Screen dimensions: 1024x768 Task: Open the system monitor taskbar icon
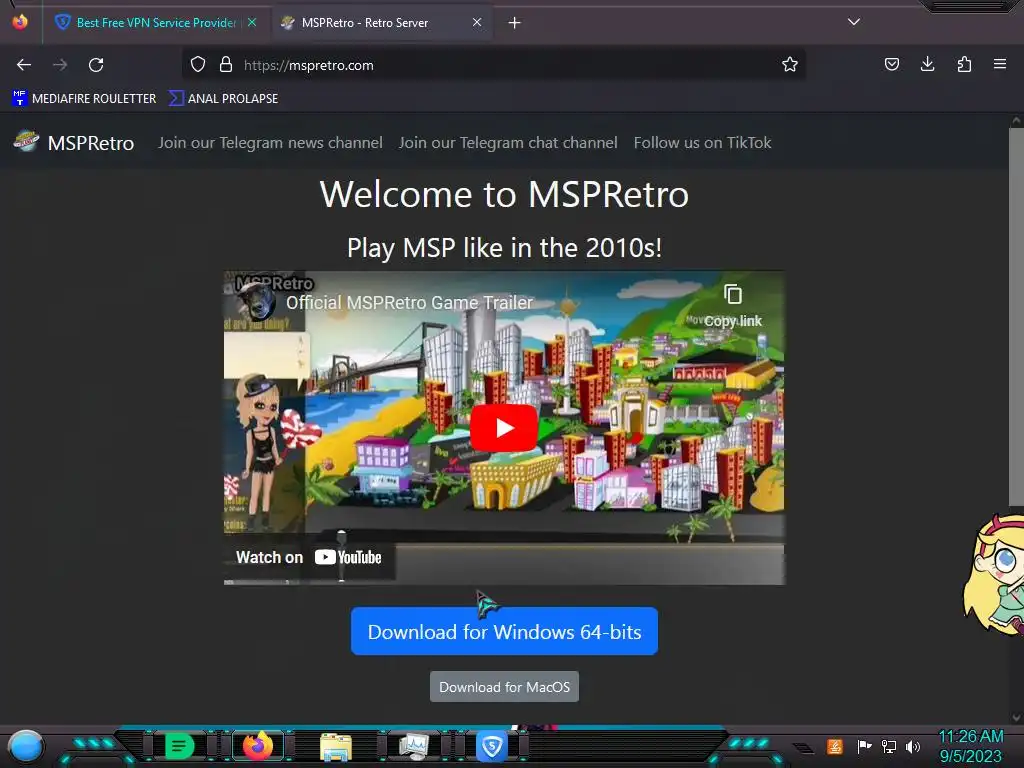pos(414,746)
